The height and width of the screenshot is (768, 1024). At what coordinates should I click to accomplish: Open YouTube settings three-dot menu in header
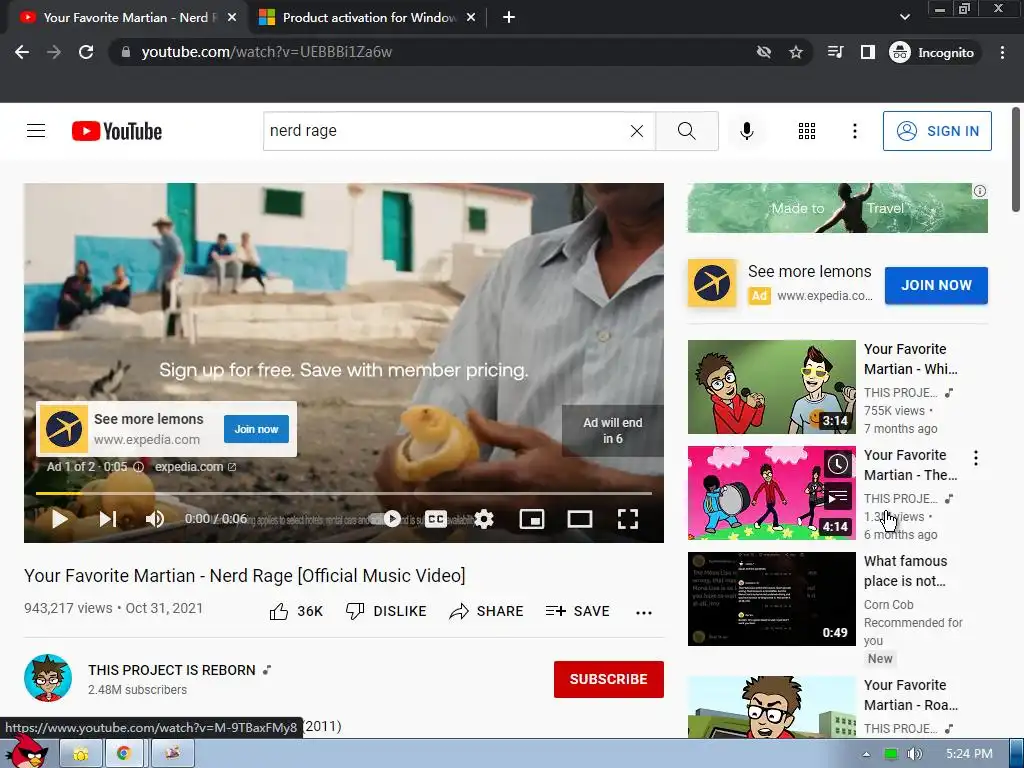point(854,131)
